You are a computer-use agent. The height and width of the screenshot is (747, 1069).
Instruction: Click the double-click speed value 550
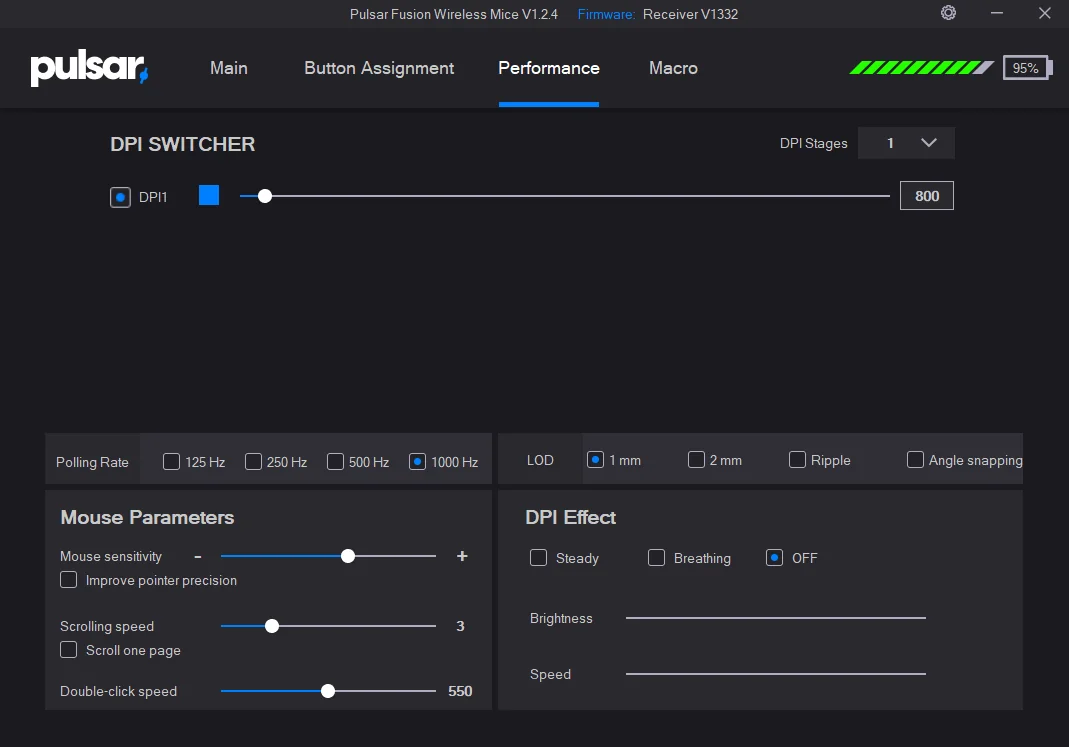coord(460,691)
